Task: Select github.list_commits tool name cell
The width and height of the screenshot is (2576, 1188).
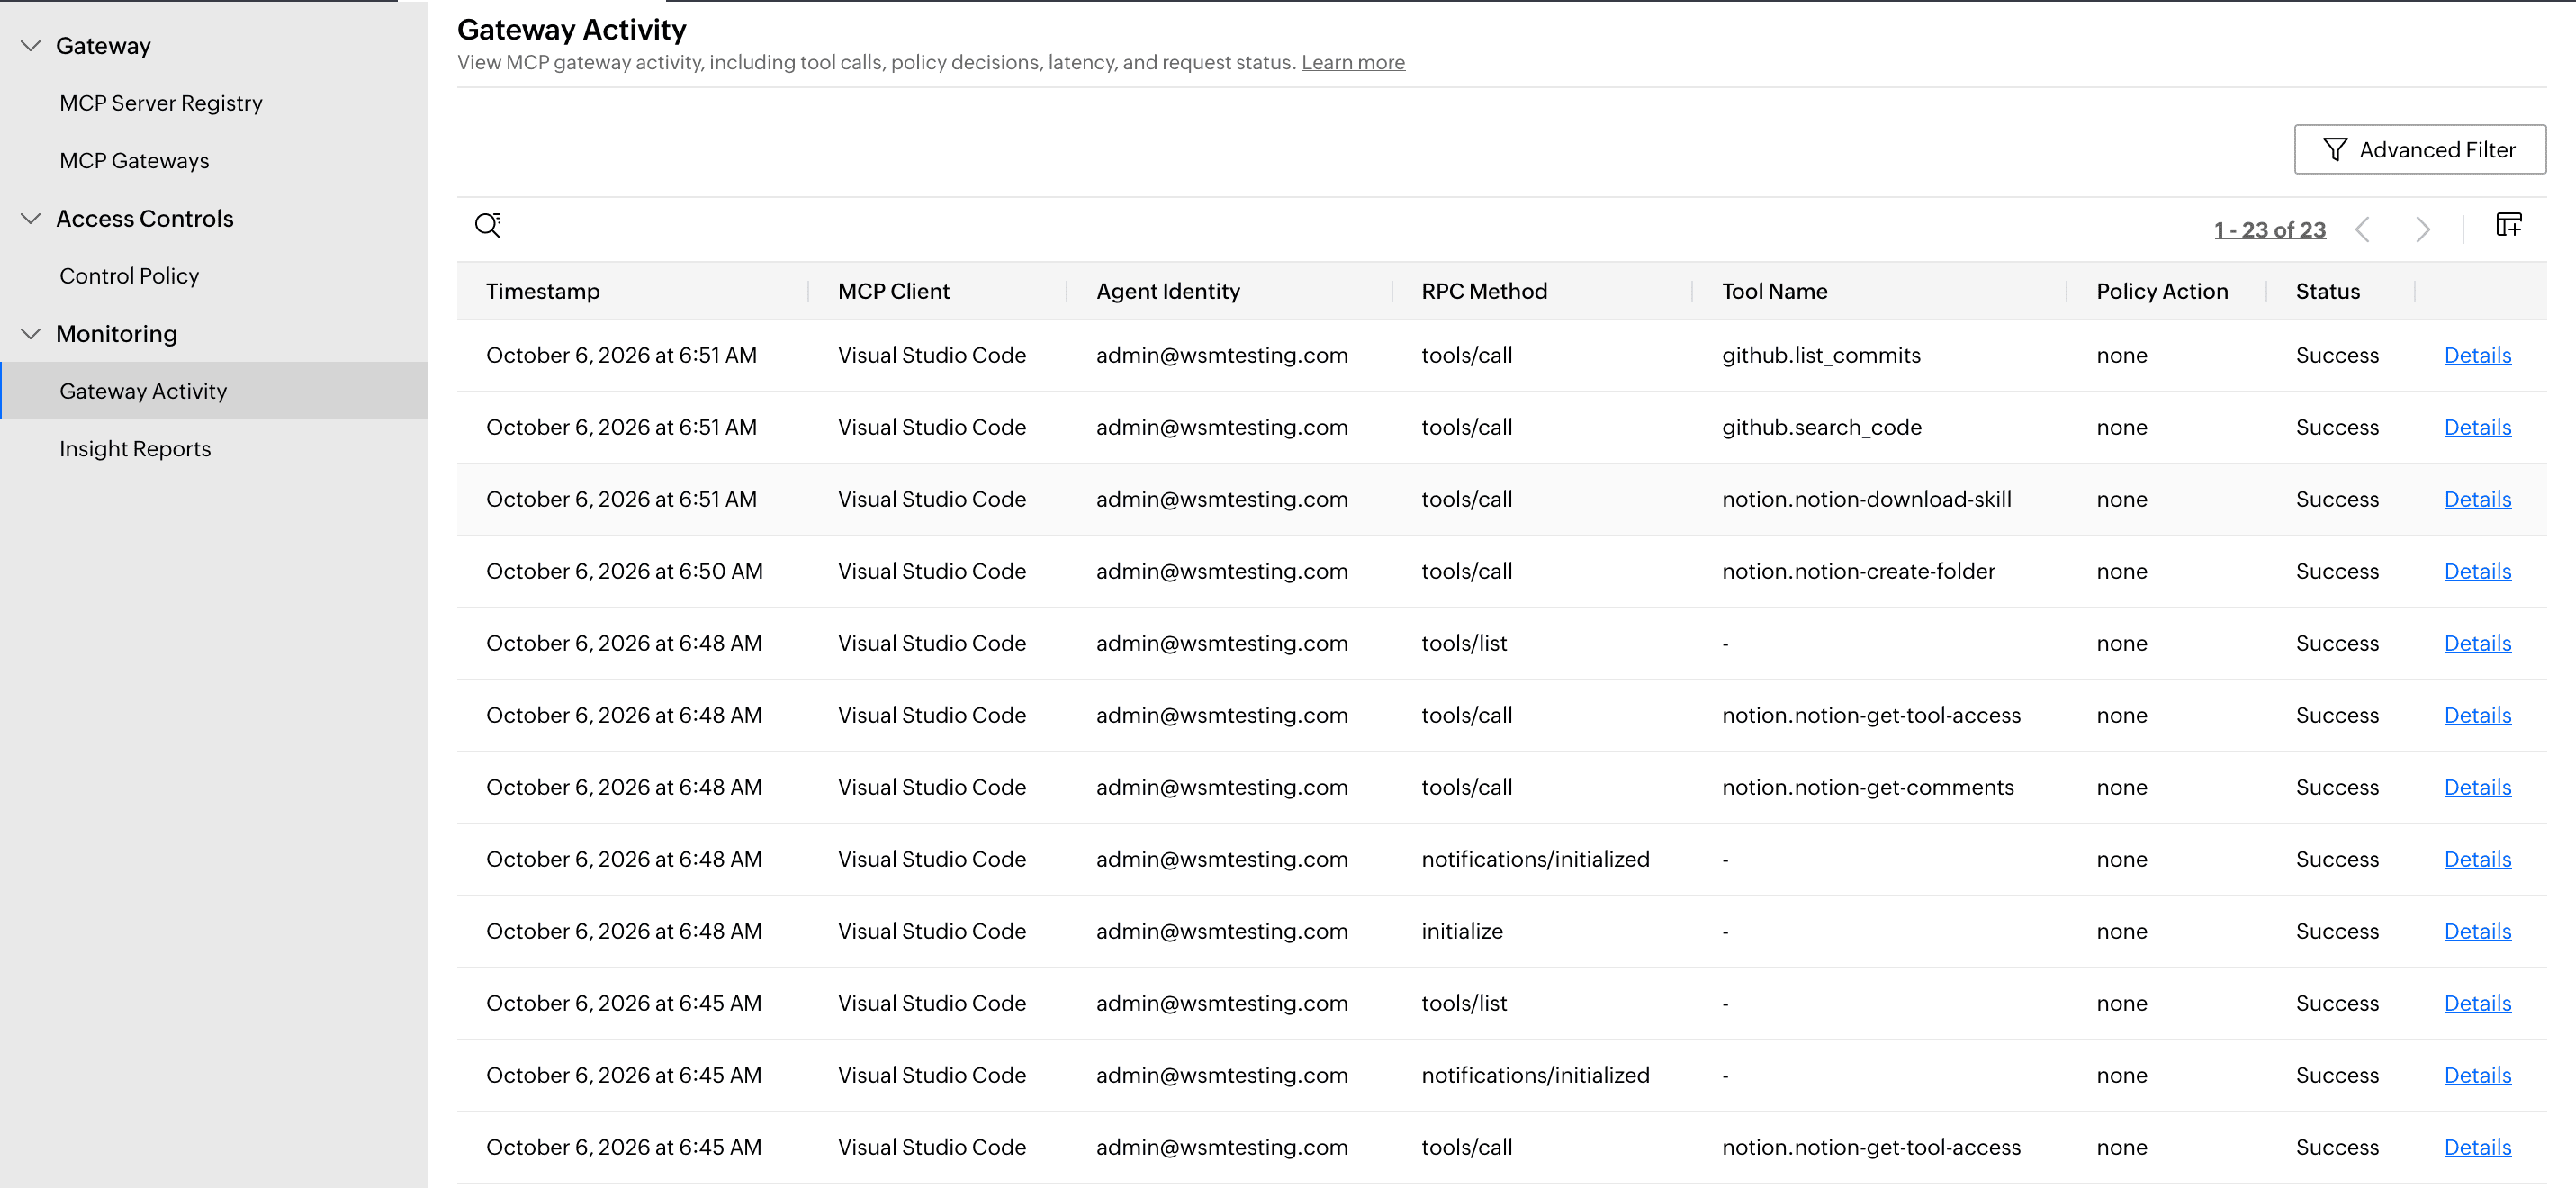Action: 1820,355
